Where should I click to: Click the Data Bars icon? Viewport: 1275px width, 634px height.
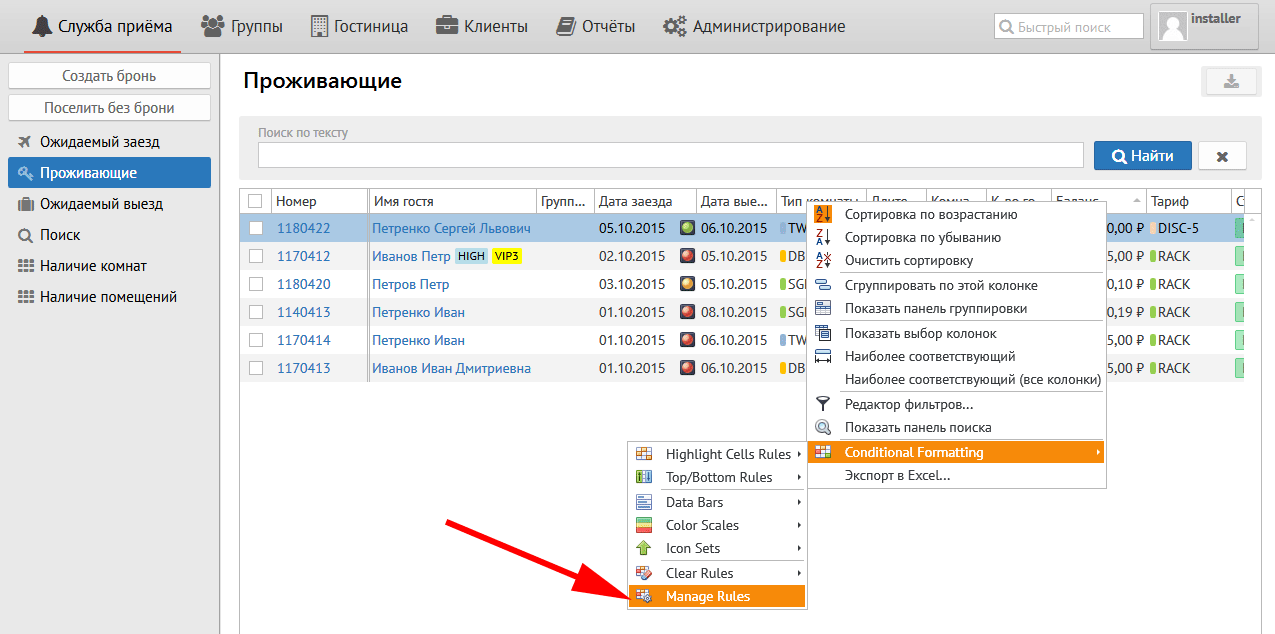point(645,502)
